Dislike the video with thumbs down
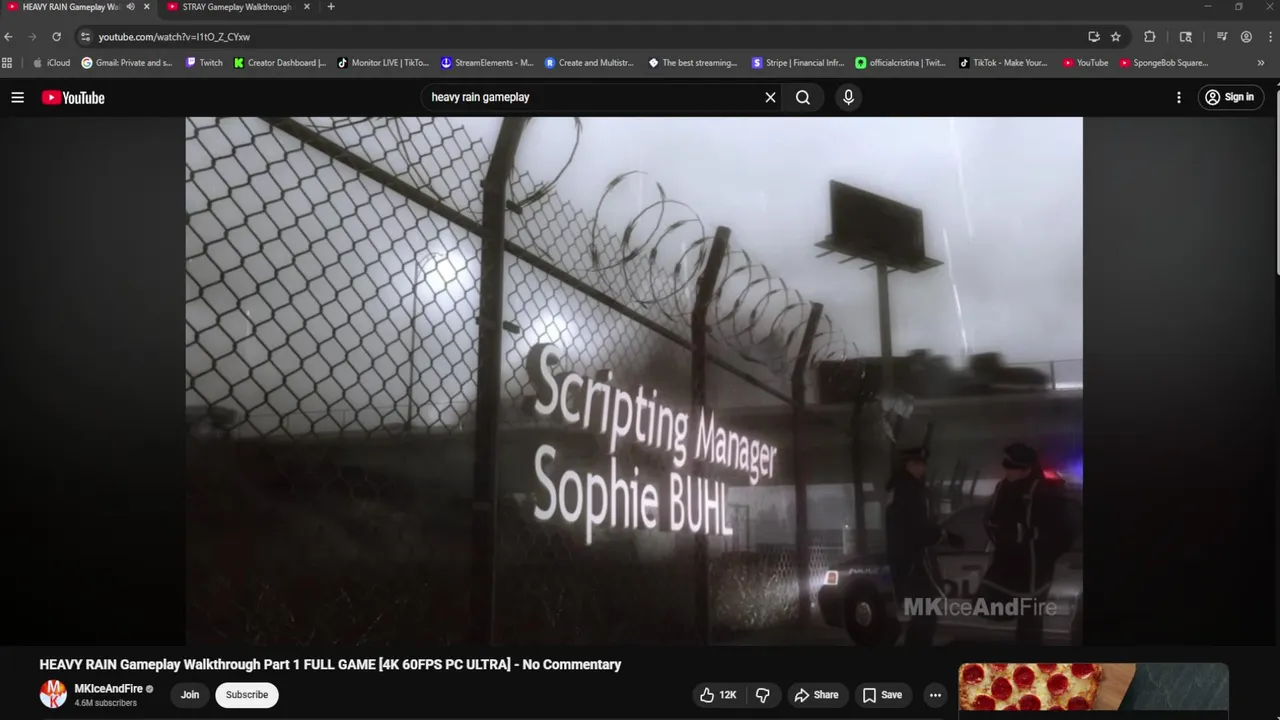 [x=762, y=695]
